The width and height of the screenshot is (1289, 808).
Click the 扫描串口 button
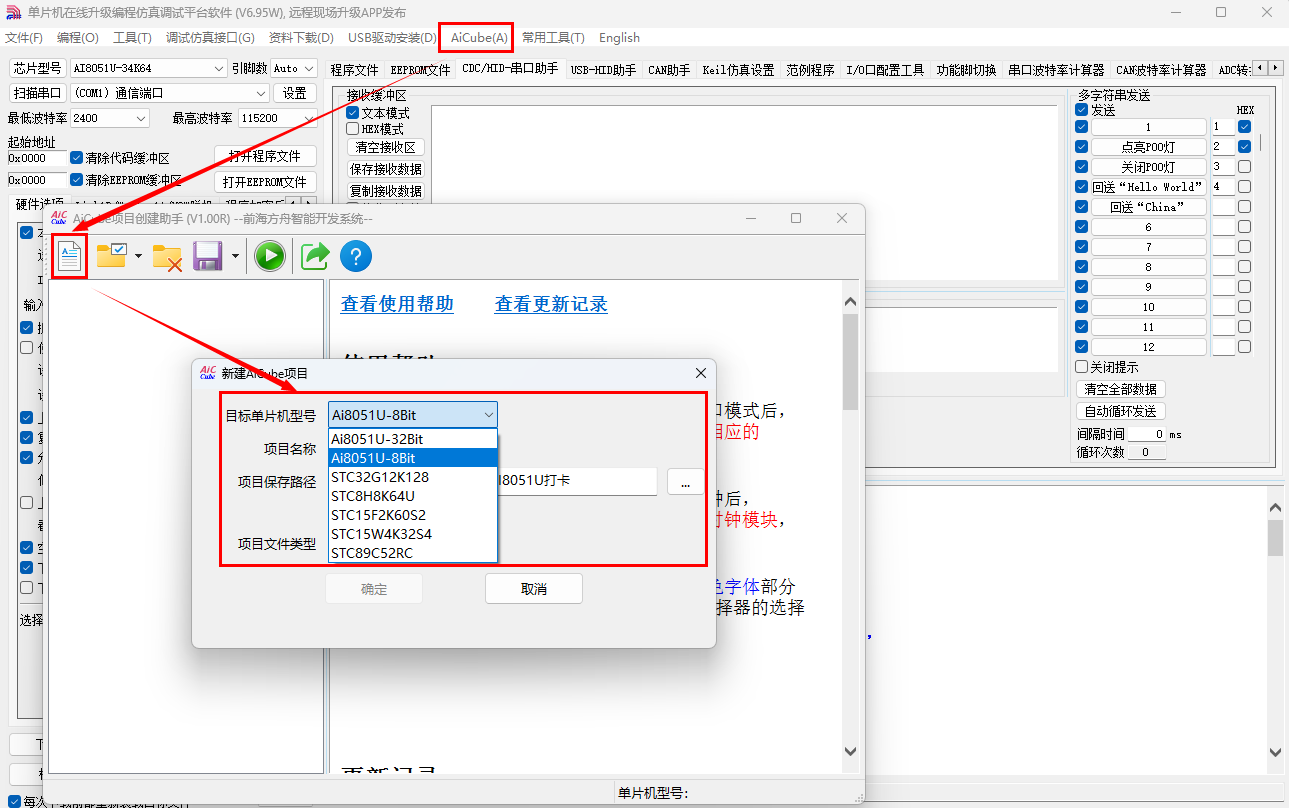click(x=38, y=93)
